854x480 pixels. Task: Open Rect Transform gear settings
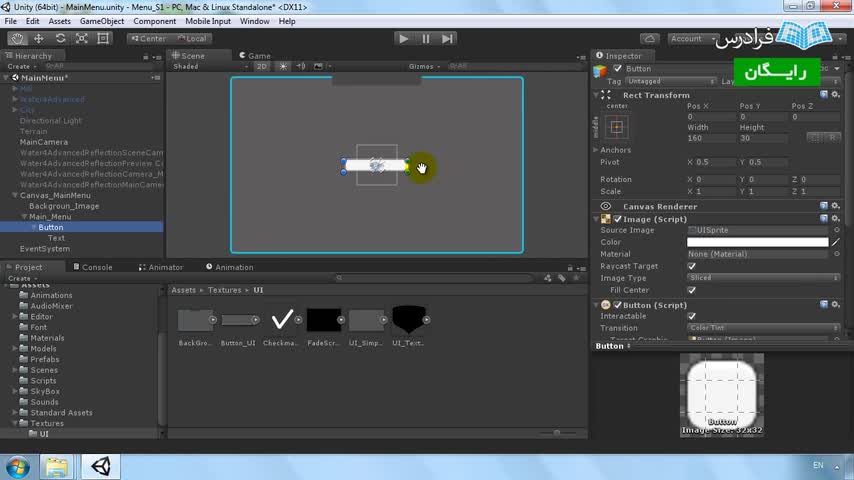(835, 95)
